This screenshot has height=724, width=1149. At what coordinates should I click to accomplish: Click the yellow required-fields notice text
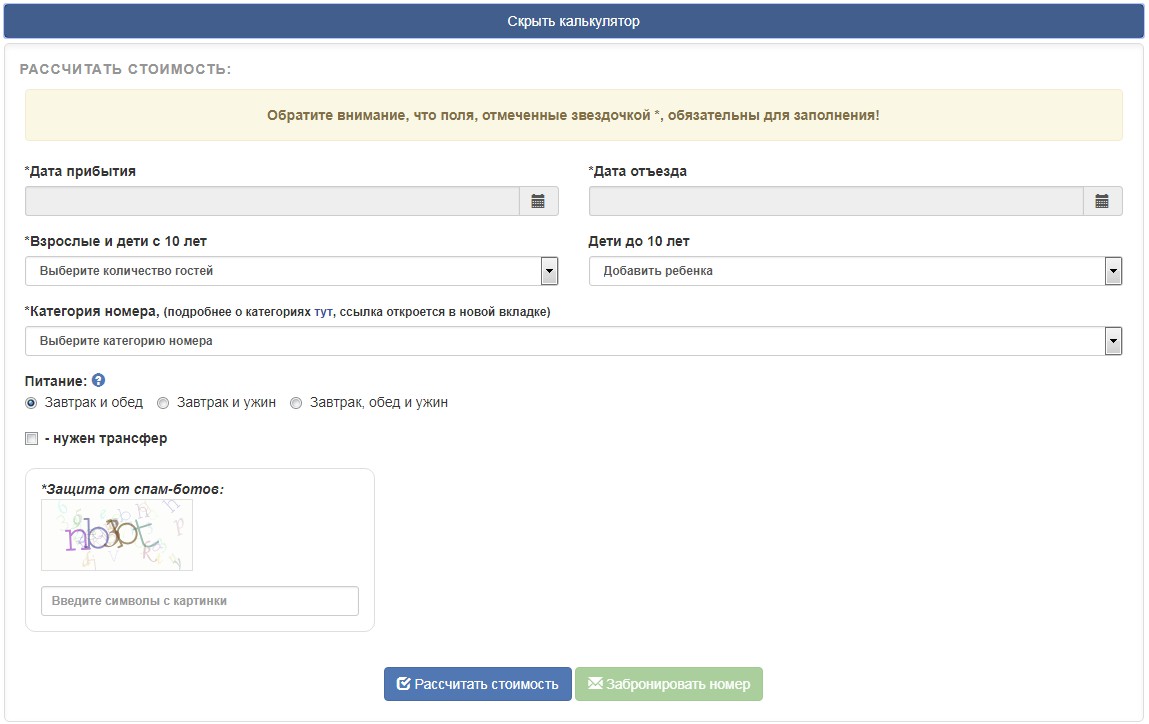point(573,115)
